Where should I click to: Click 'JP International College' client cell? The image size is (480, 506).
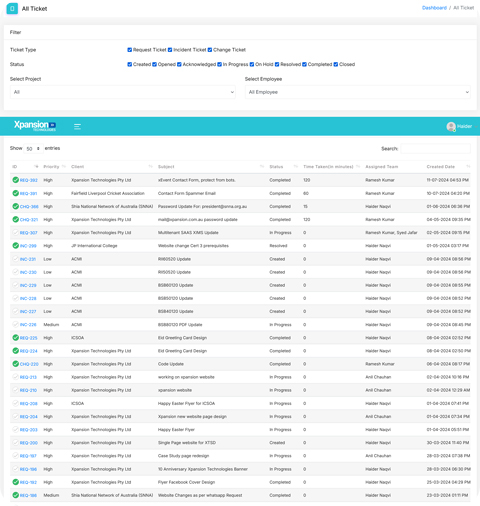click(x=94, y=246)
